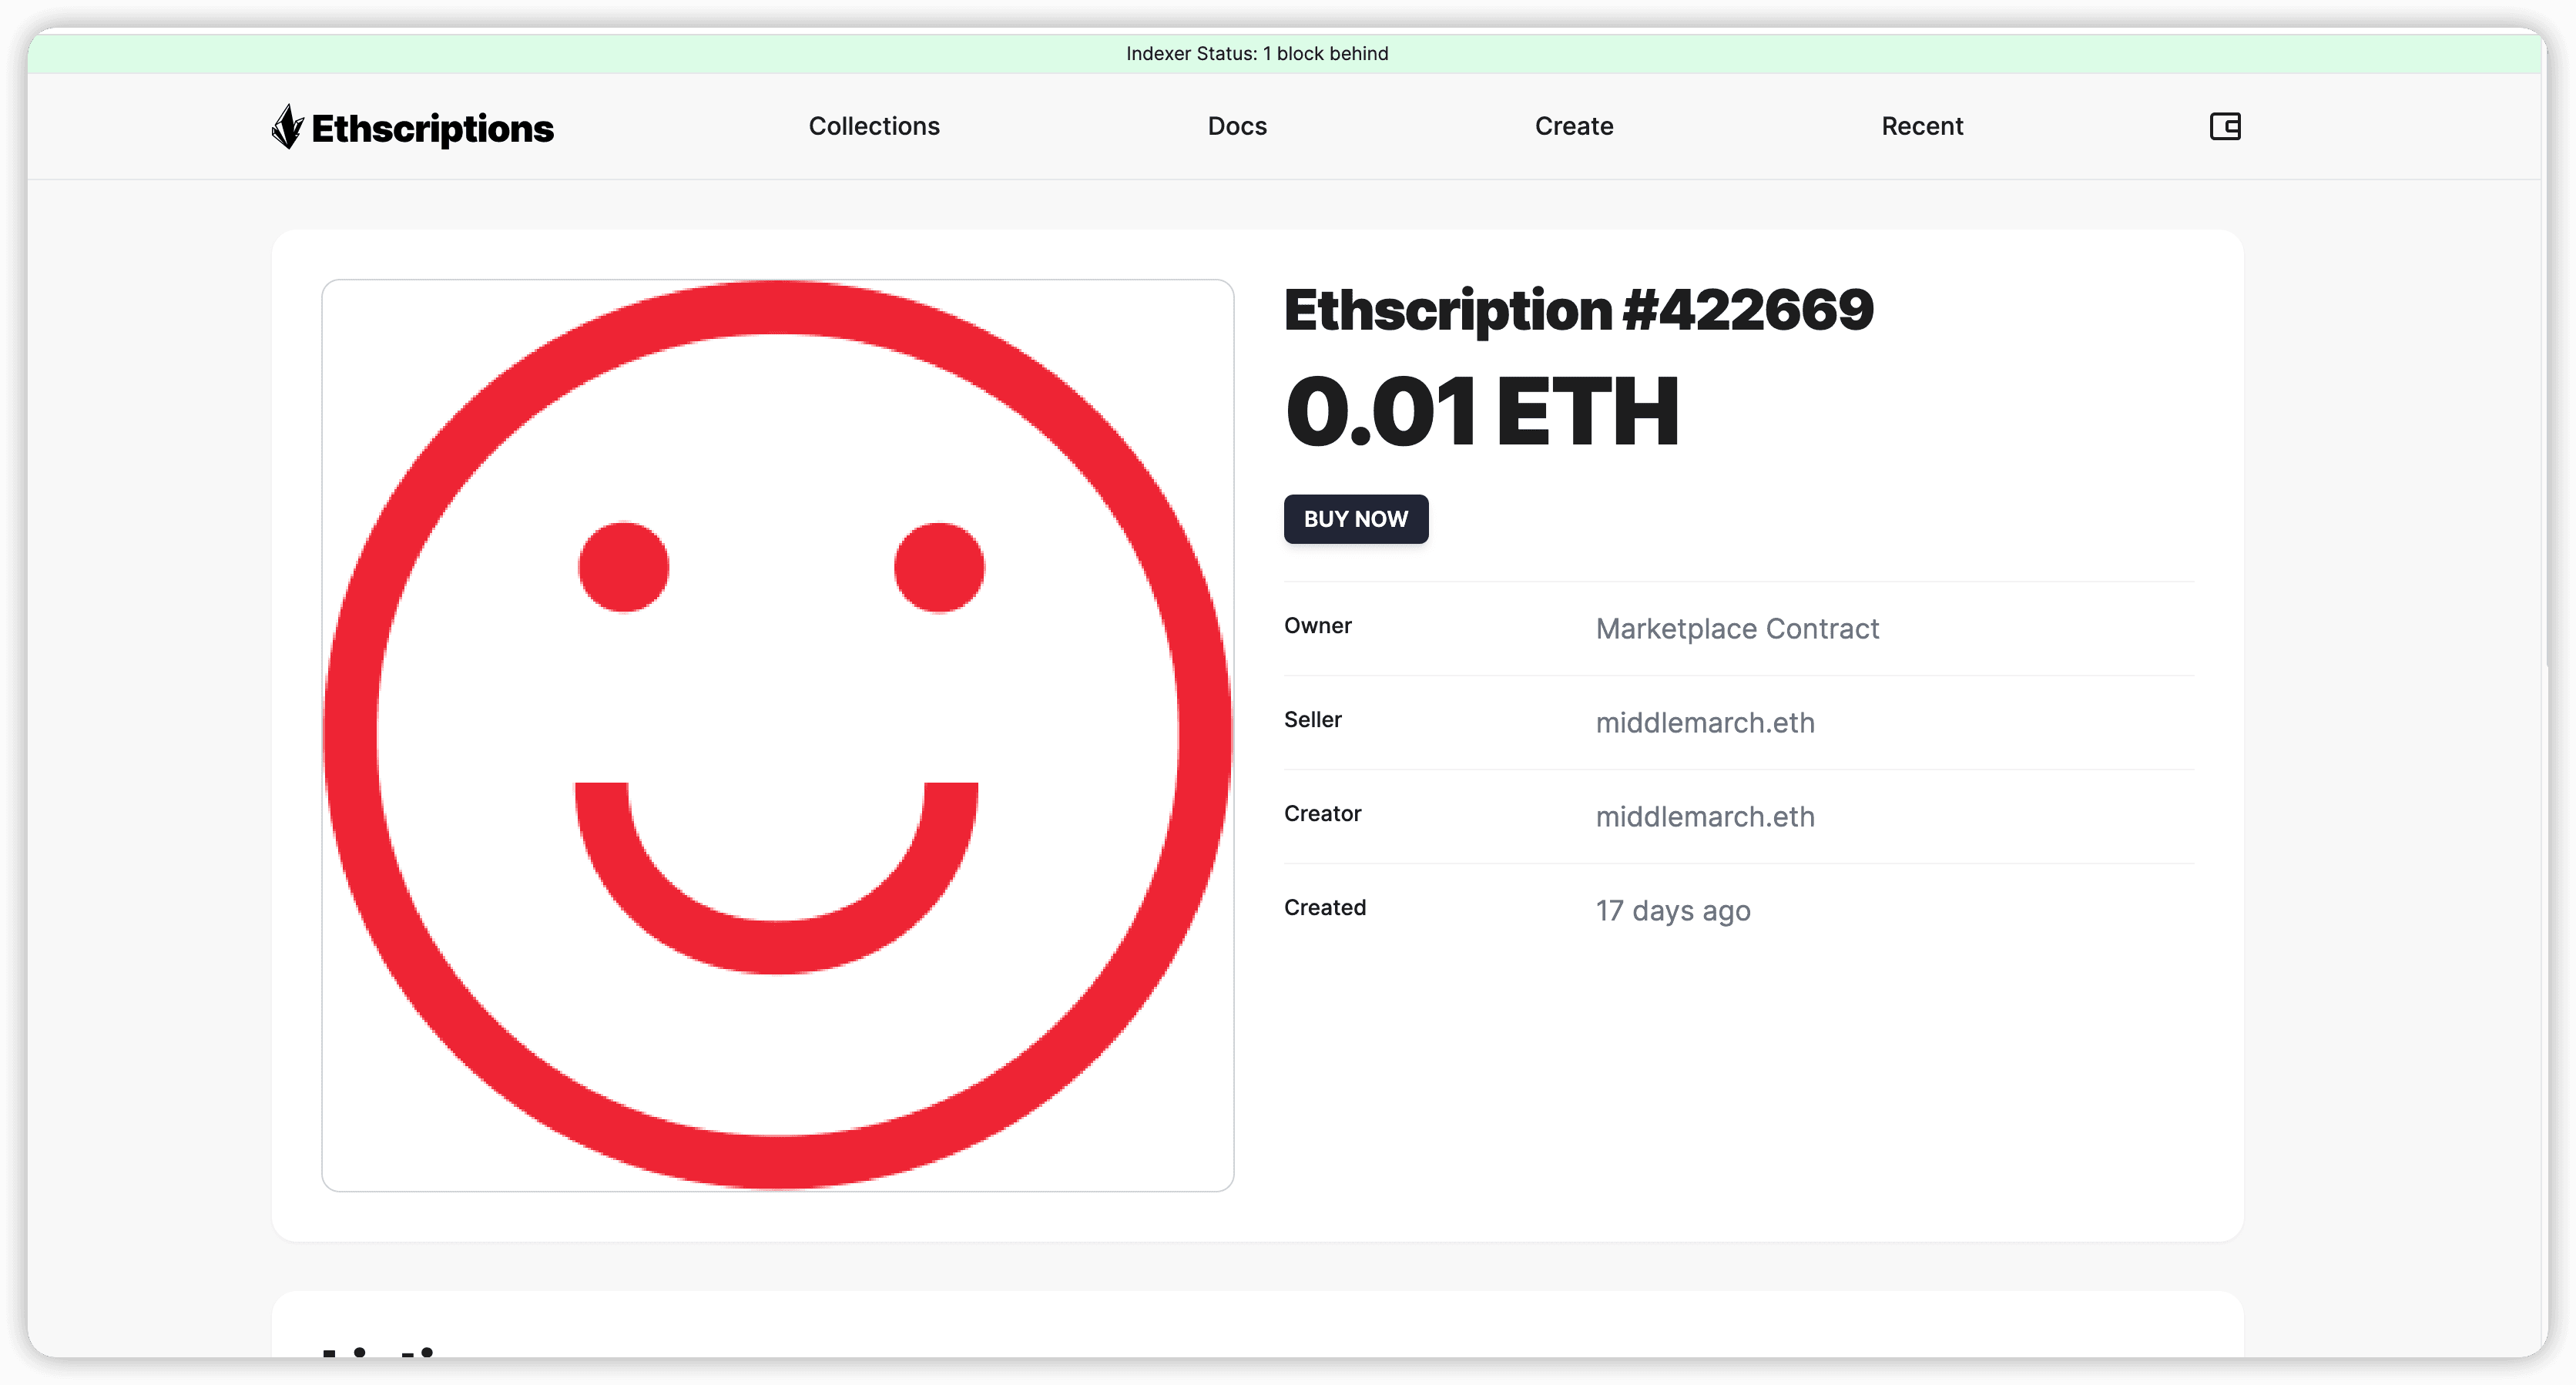Go to Ethscriptions home wordmark
2576x1385 pixels.
pyautogui.click(x=432, y=129)
